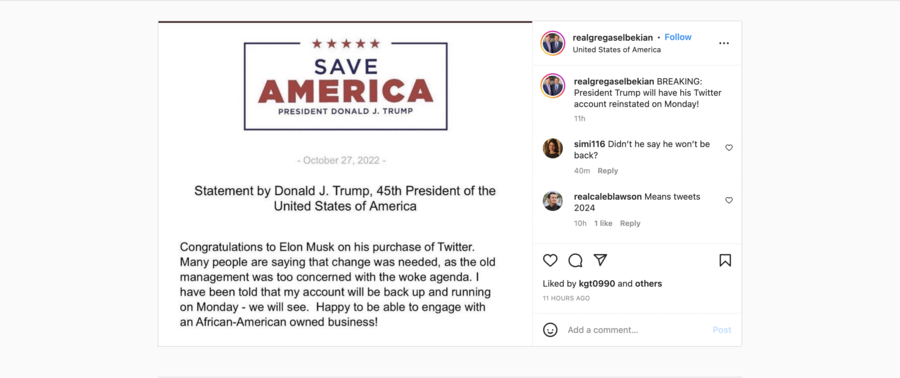View the others who liked this post
The height and width of the screenshot is (378, 900).
(x=648, y=283)
